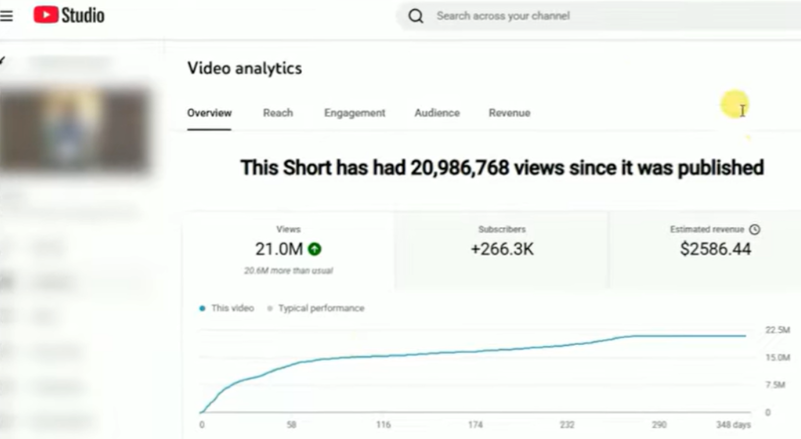Select the Views metric card
Viewport: 801px width, 439px height.
288,249
